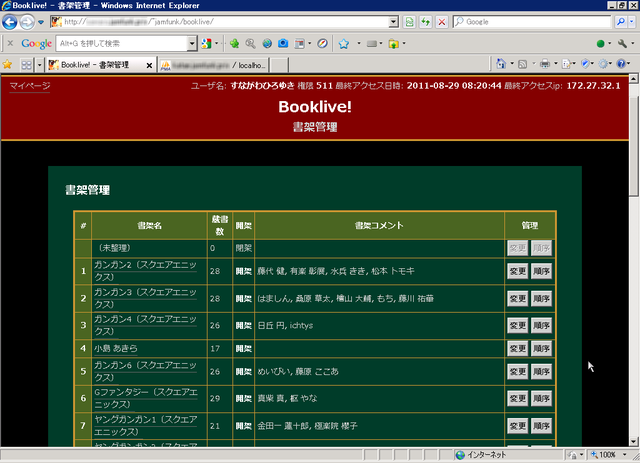Expand the Google Toolbar search suggestions dropdown
The image size is (640, 463).
pos(192,43)
